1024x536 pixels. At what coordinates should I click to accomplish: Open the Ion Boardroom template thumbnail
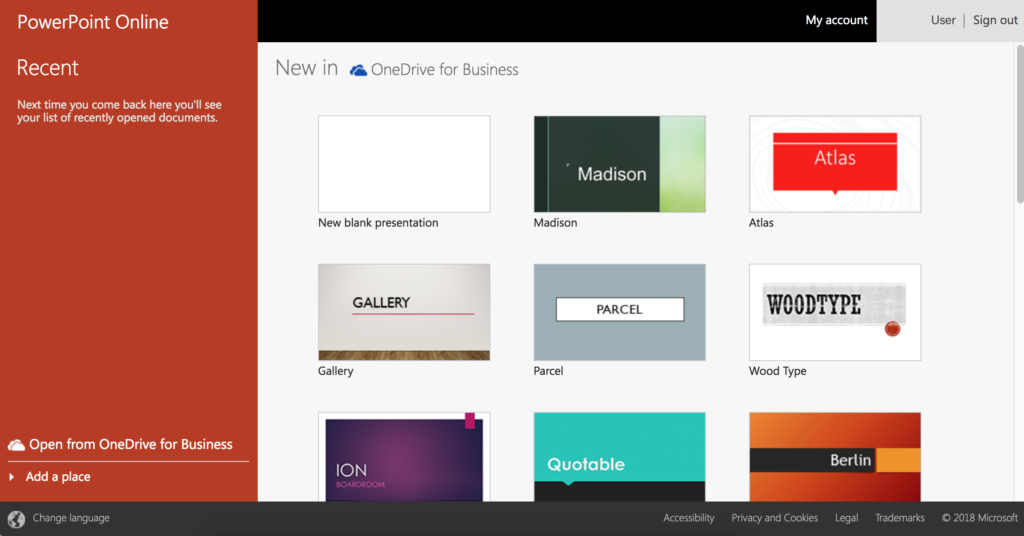tap(404, 456)
